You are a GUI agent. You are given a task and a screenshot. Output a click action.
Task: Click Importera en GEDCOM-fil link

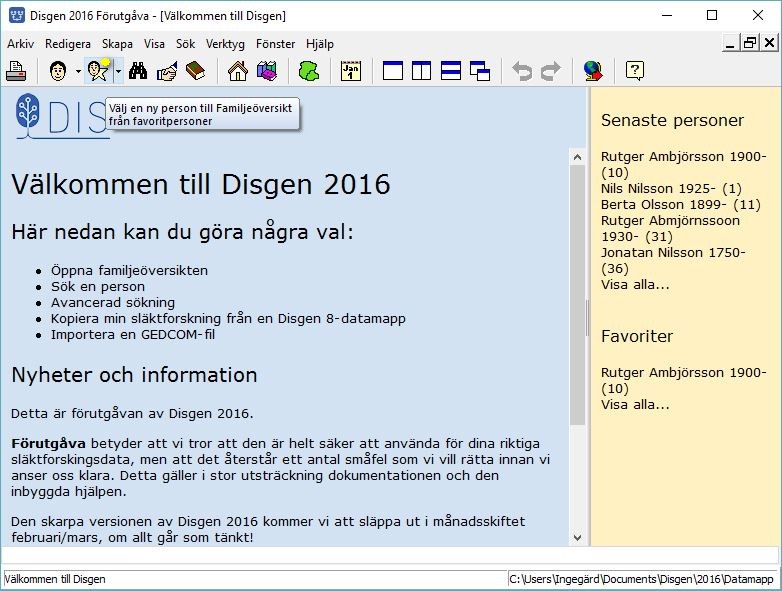[x=133, y=334]
